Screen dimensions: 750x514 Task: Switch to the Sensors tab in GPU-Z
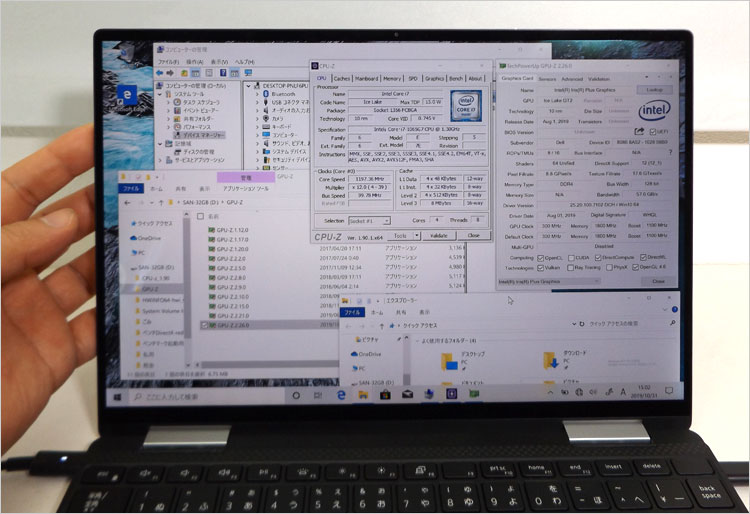pos(547,78)
